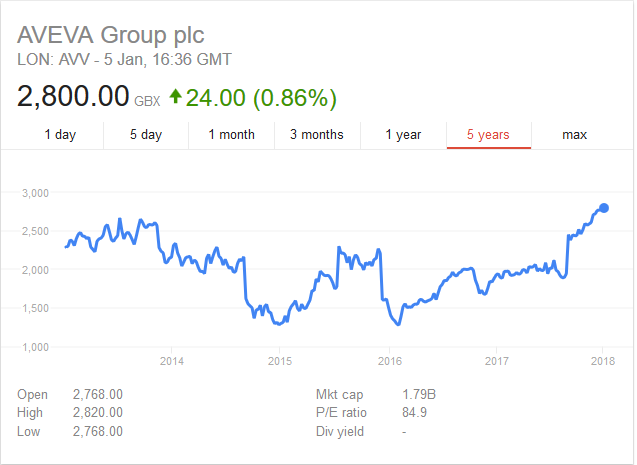Click the 2016 label on the axis
This screenshot has height=465, width=637.
389,361
